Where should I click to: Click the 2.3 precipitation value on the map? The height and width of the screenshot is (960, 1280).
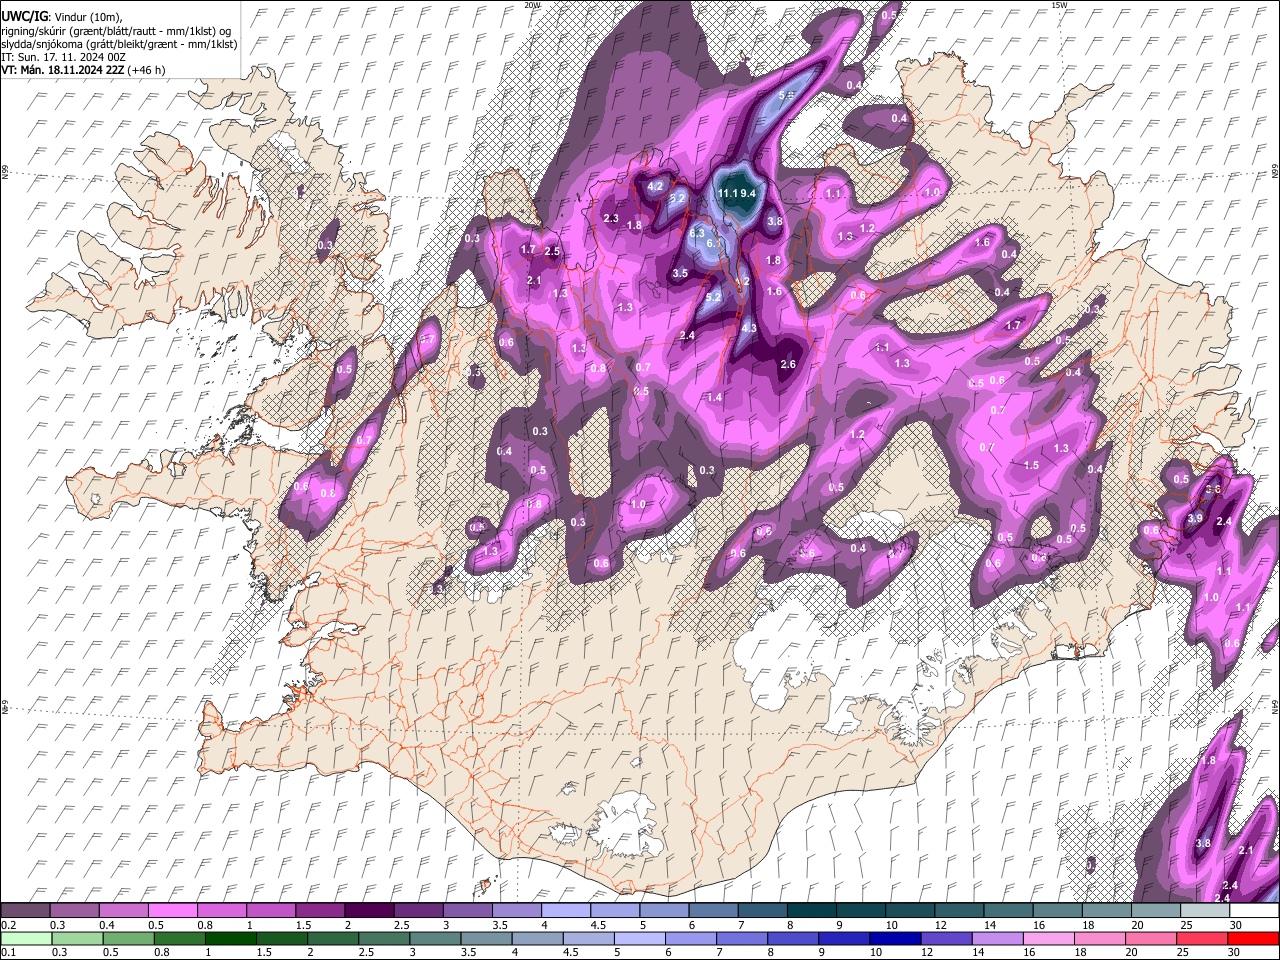611,218
